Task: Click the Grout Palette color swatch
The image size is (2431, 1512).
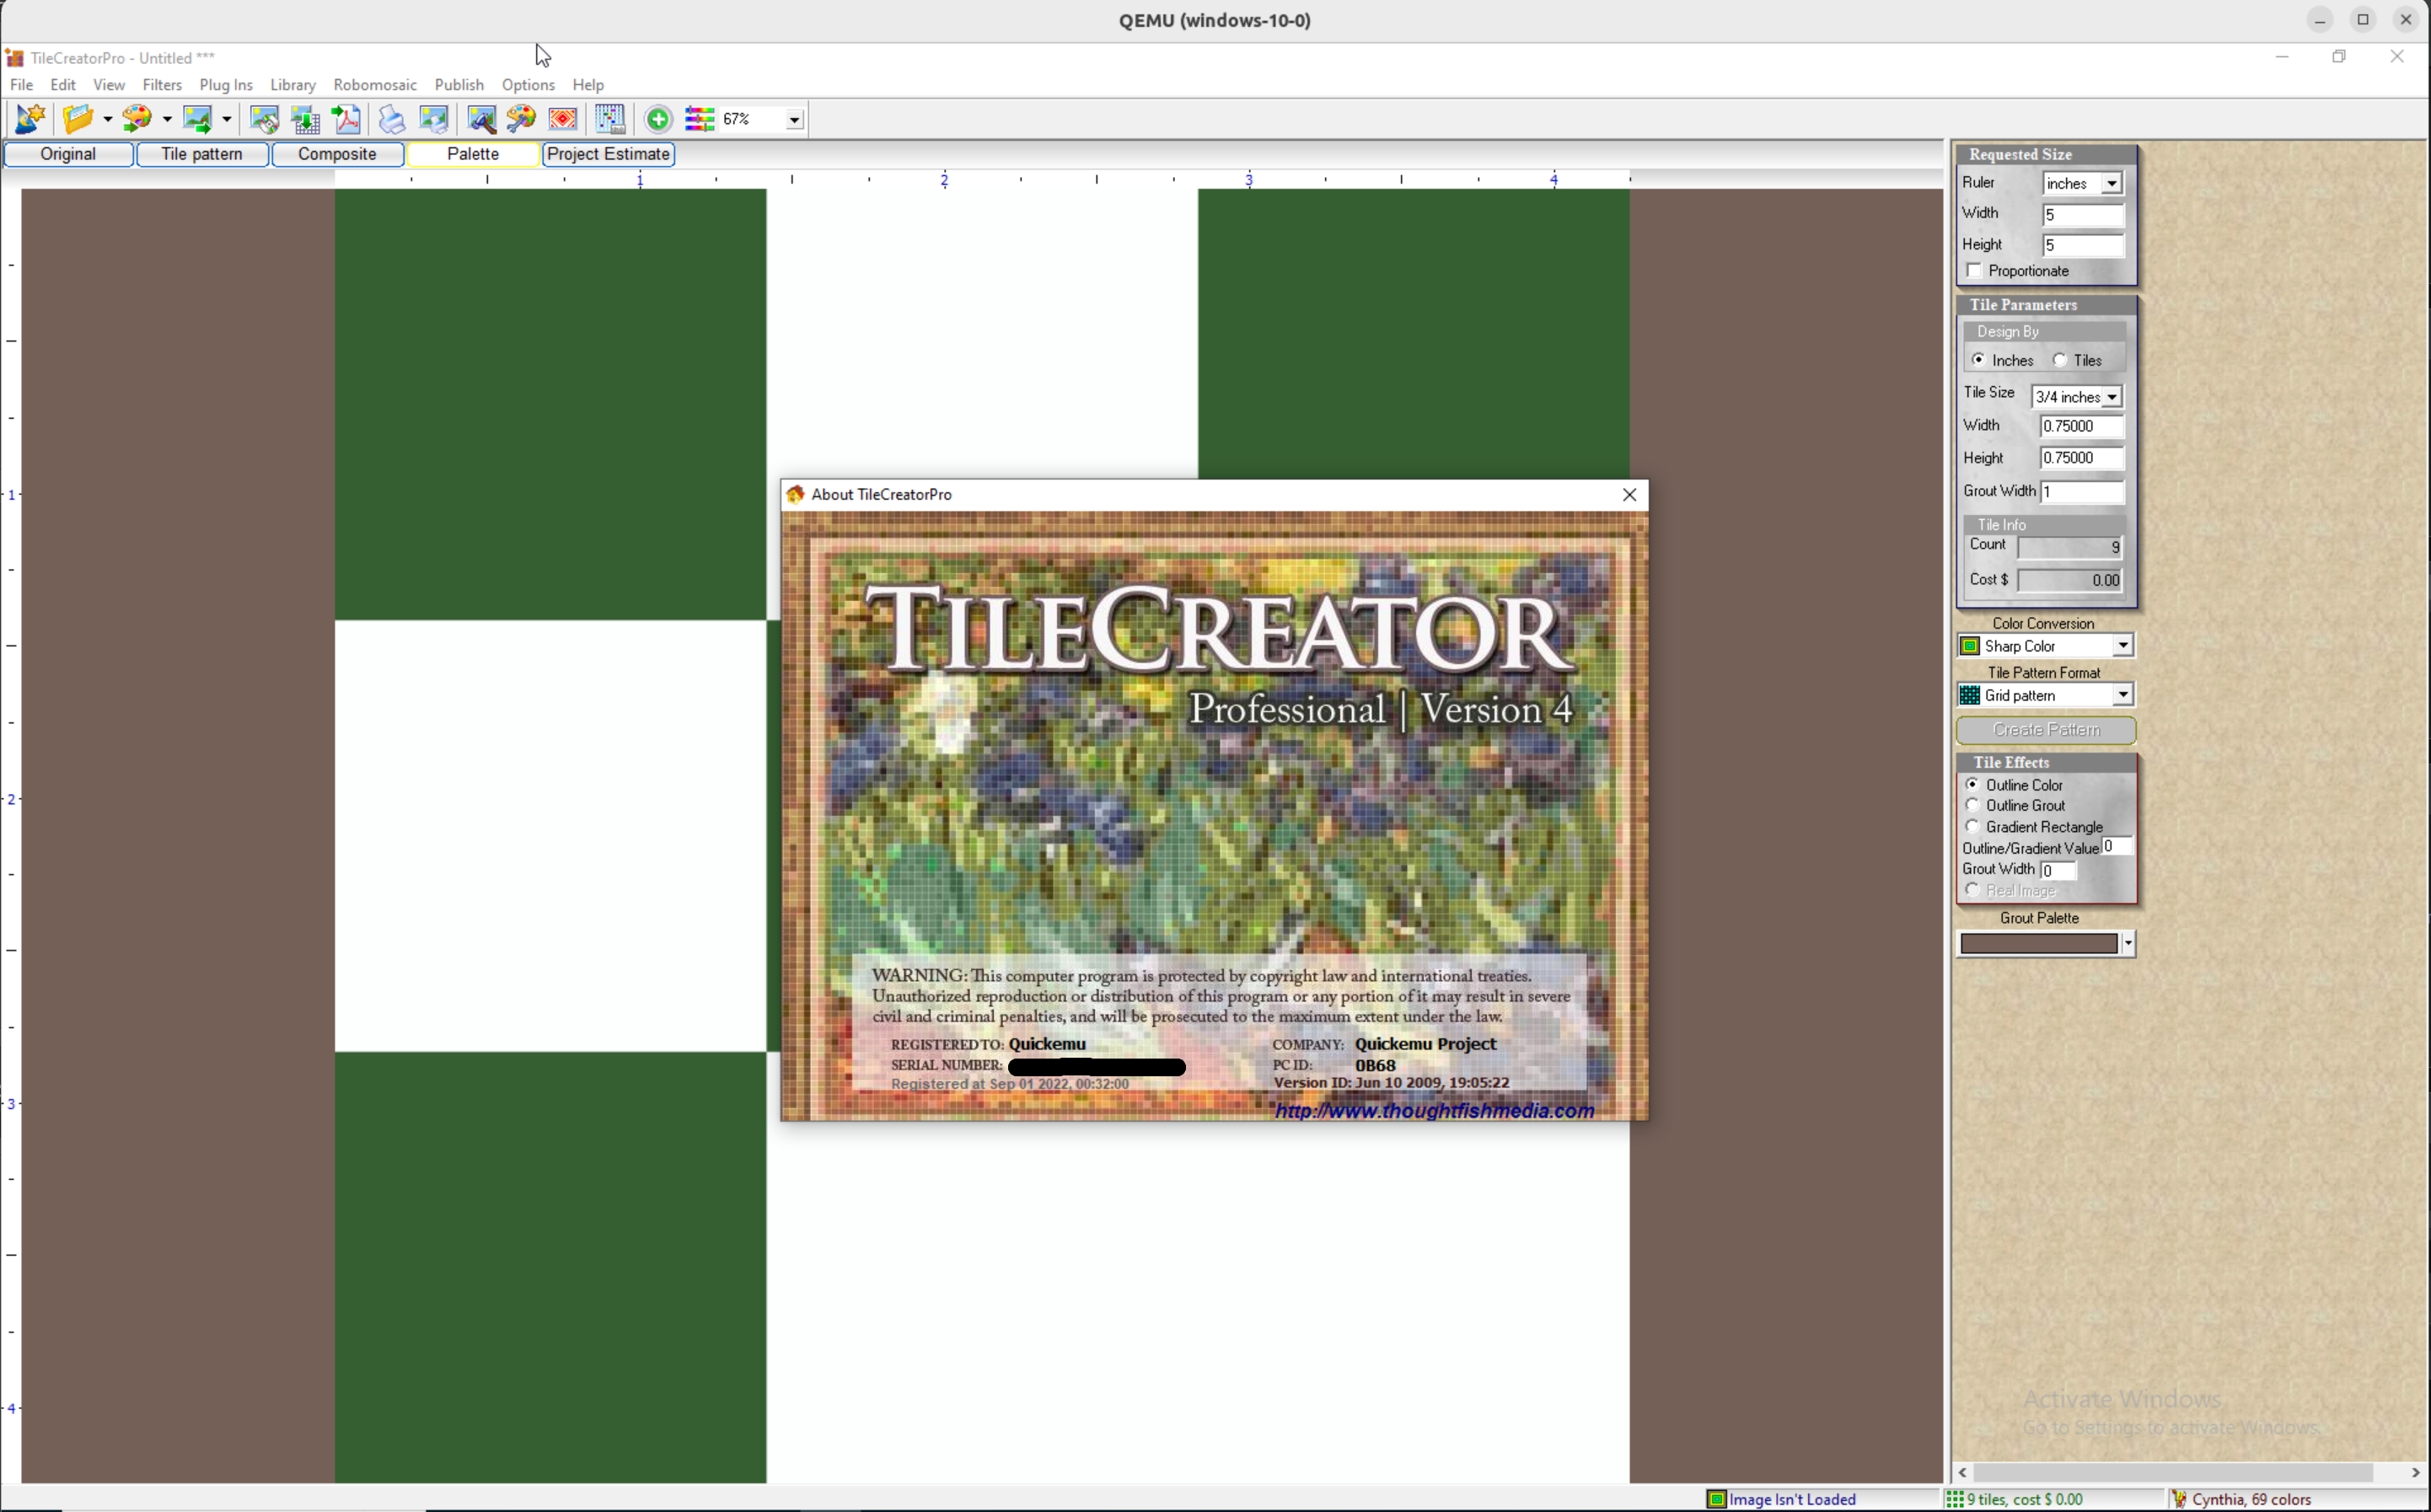Action: coord(2038,944)
